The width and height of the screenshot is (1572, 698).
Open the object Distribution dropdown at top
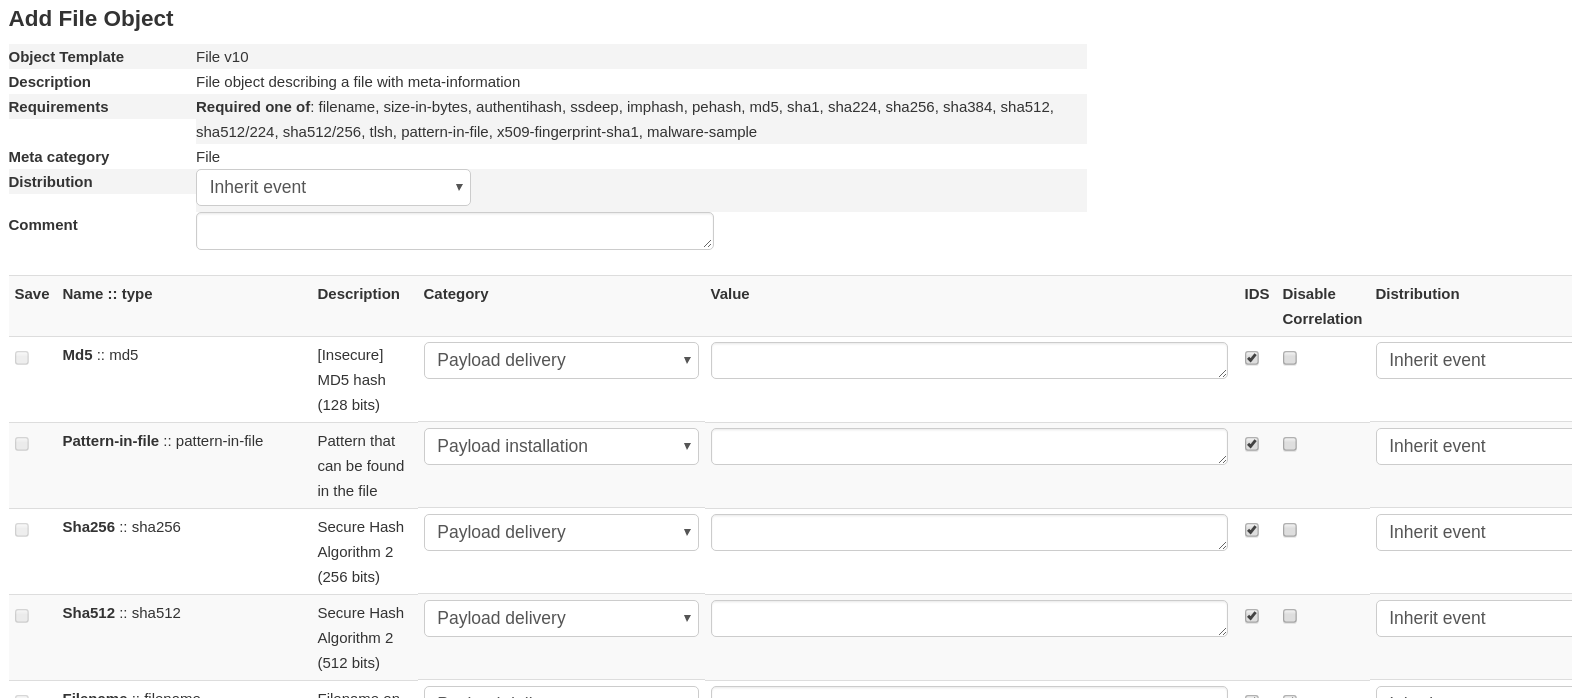333,187
